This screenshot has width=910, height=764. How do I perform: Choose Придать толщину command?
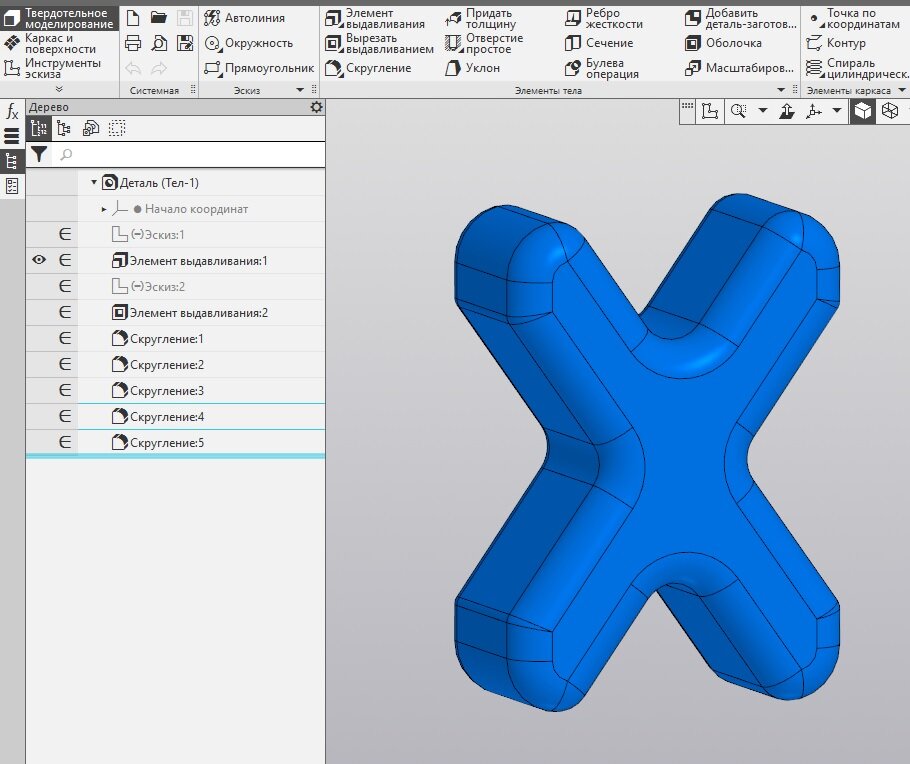tap(481, 19)
